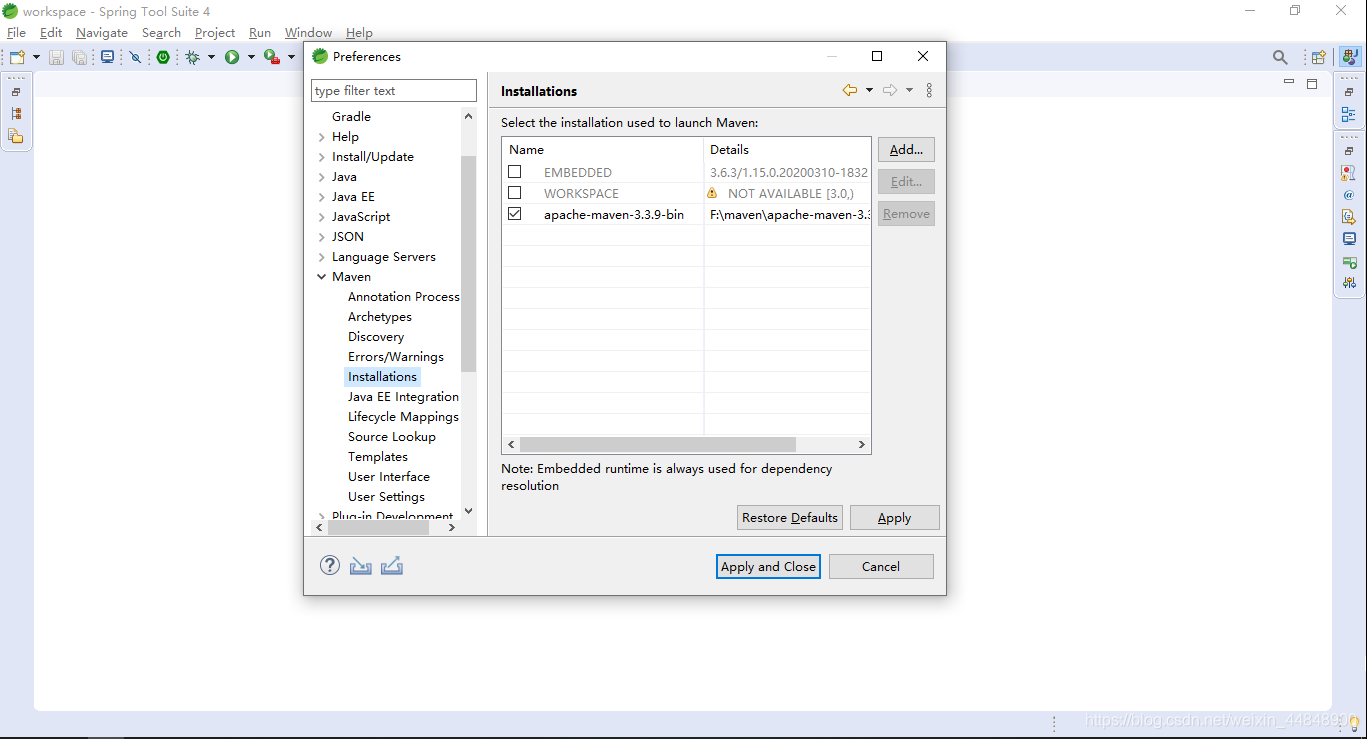Click the import preferences icon
Image resolution: width=1367 pixels, height=739 pixels.
coord(361,565)
